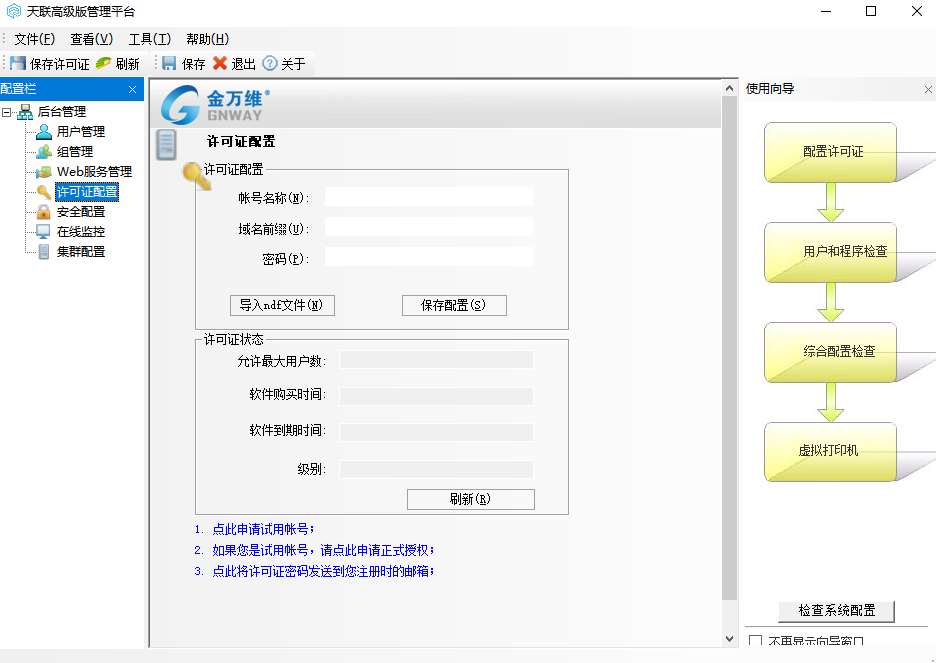The image size is (936, 663).
Task: Click the scroll up arrow of main panel
Action: 729,88
